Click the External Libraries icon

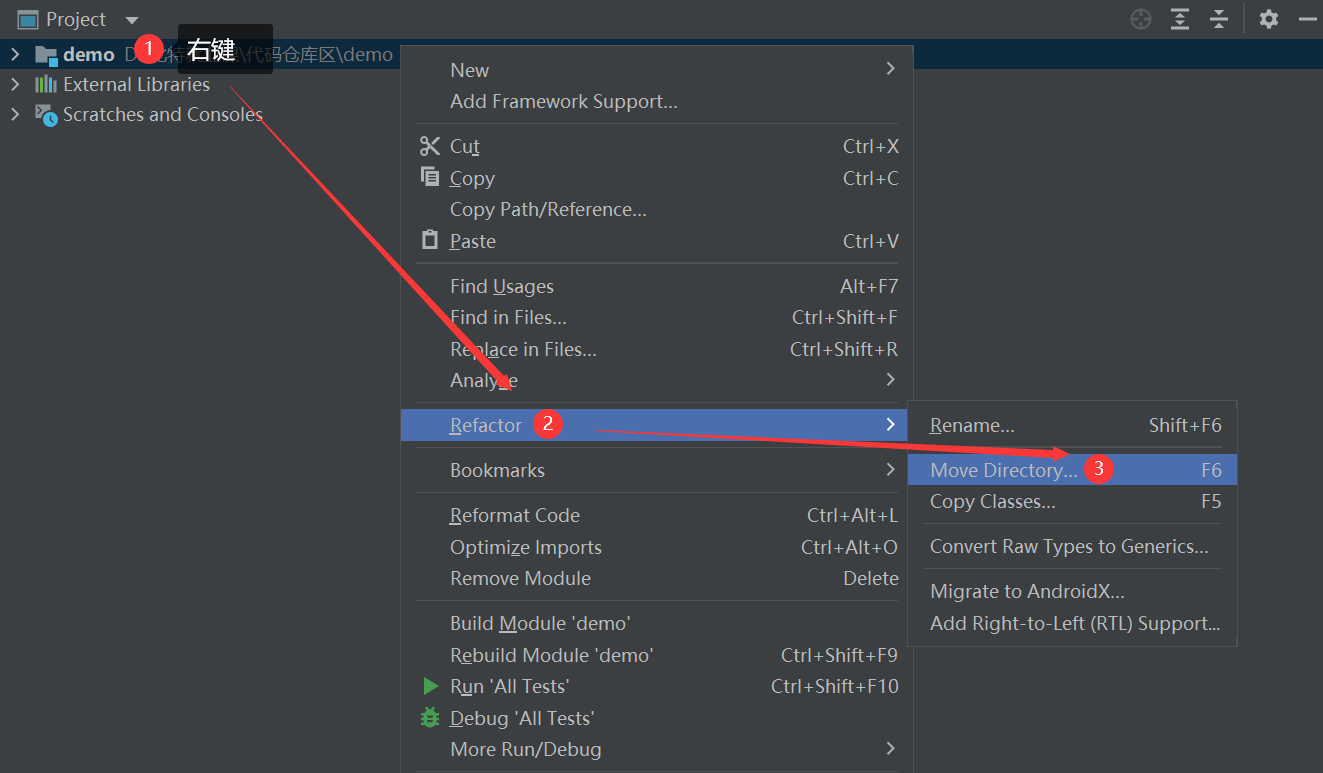point(46,84)
